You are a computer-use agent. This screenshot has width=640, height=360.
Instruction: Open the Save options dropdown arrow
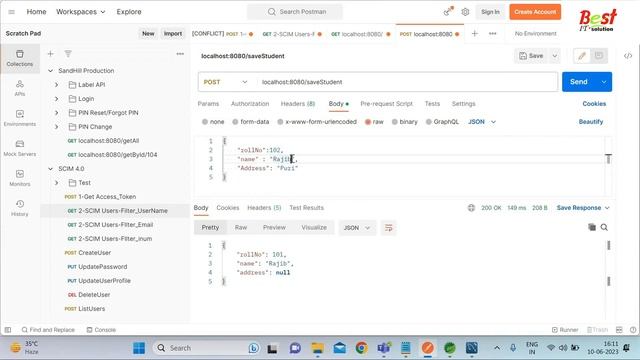coord(554,56)
